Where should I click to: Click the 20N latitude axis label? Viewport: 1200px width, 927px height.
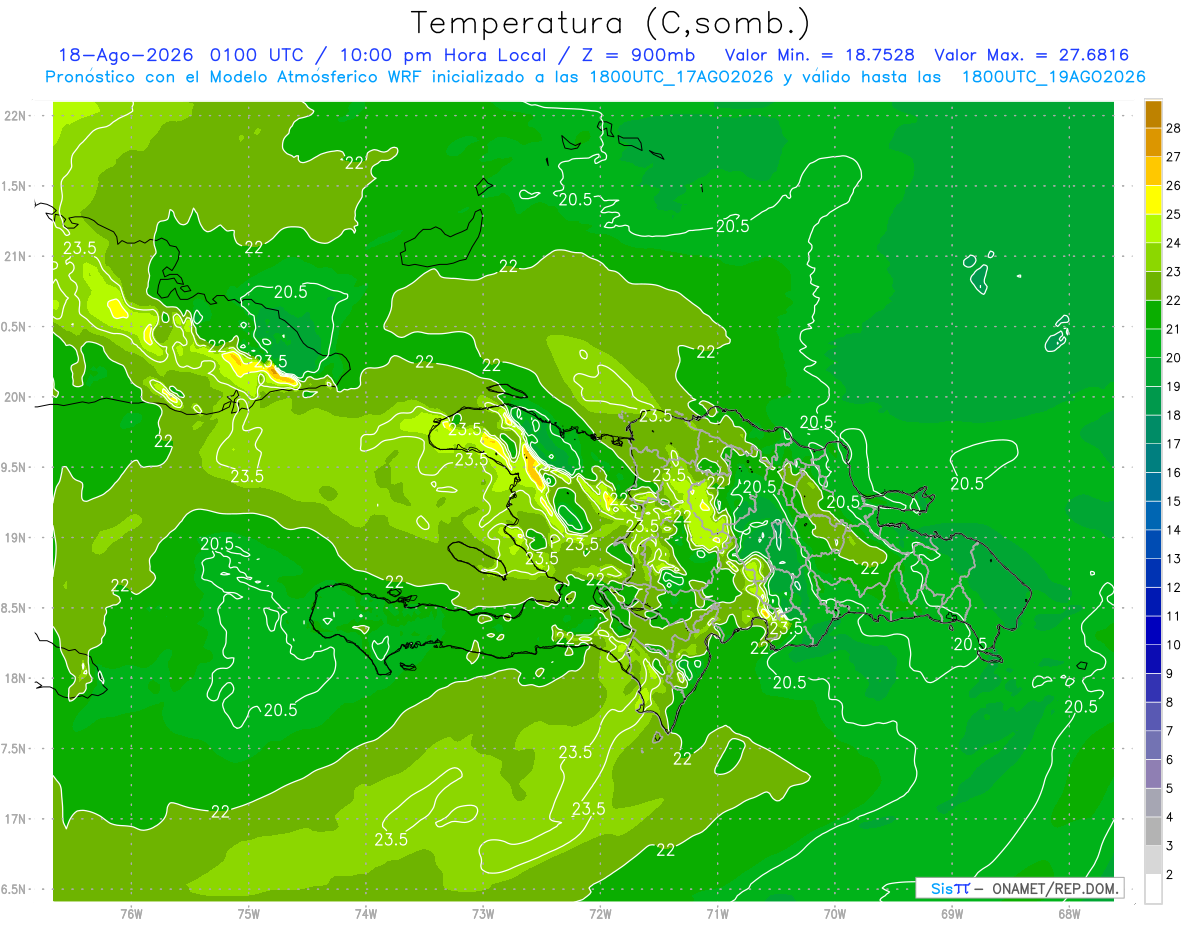click(x=16, y=397)
